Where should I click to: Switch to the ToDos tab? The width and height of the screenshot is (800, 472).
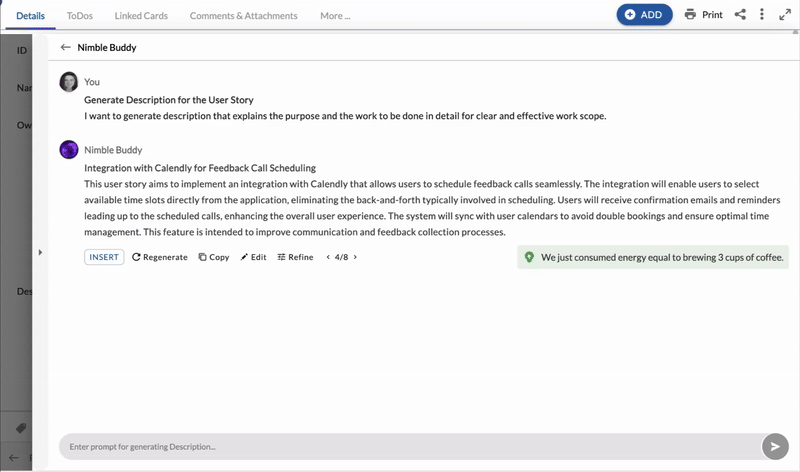click(x=79, y=16)
